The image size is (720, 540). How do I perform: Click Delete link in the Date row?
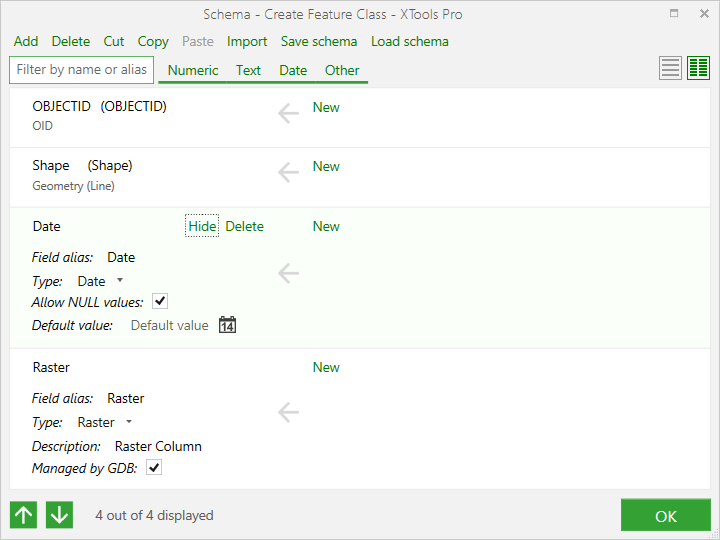click(x=244, y=226)
